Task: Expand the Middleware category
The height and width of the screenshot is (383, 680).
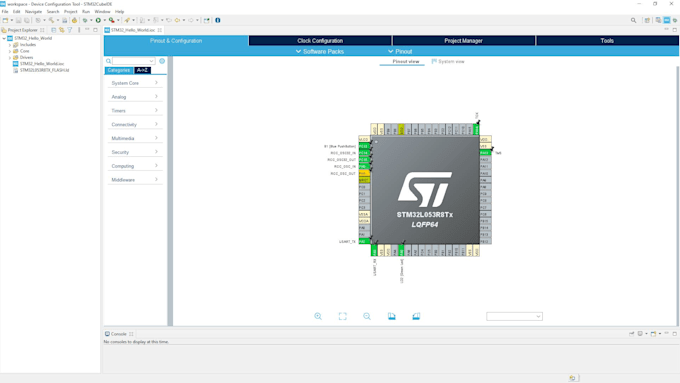Action: 134,180
